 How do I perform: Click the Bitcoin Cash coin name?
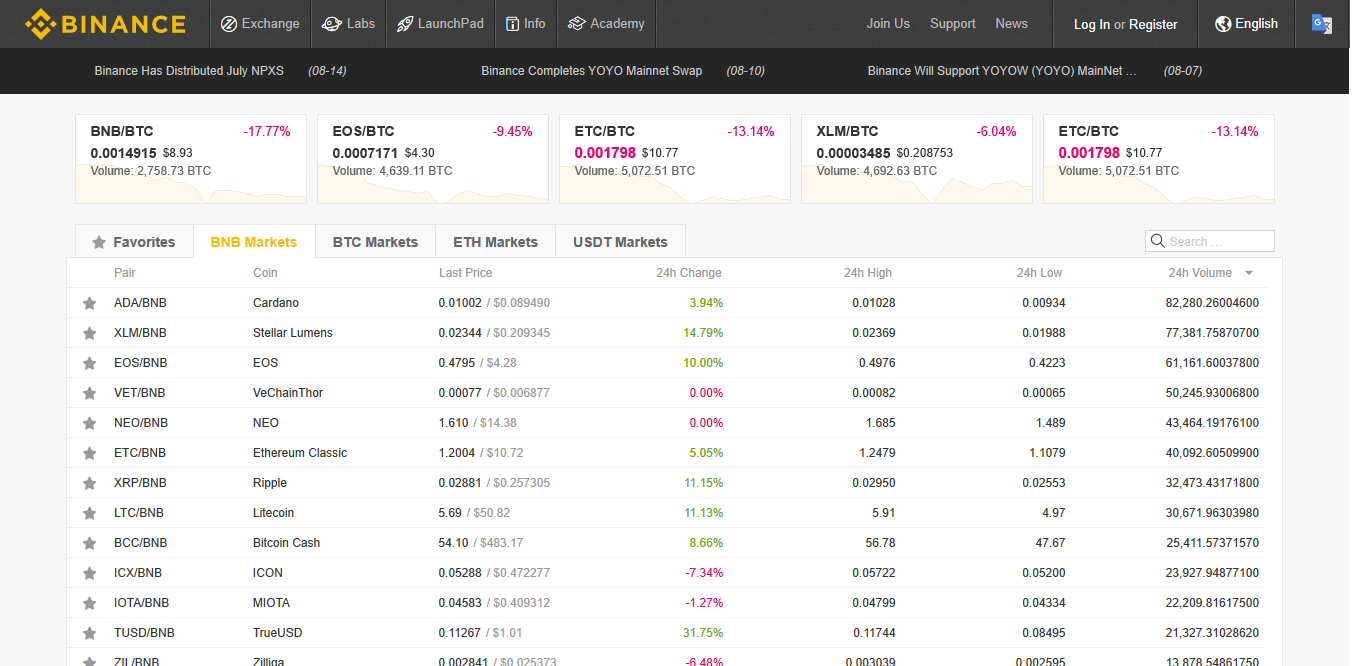(287, 543)
